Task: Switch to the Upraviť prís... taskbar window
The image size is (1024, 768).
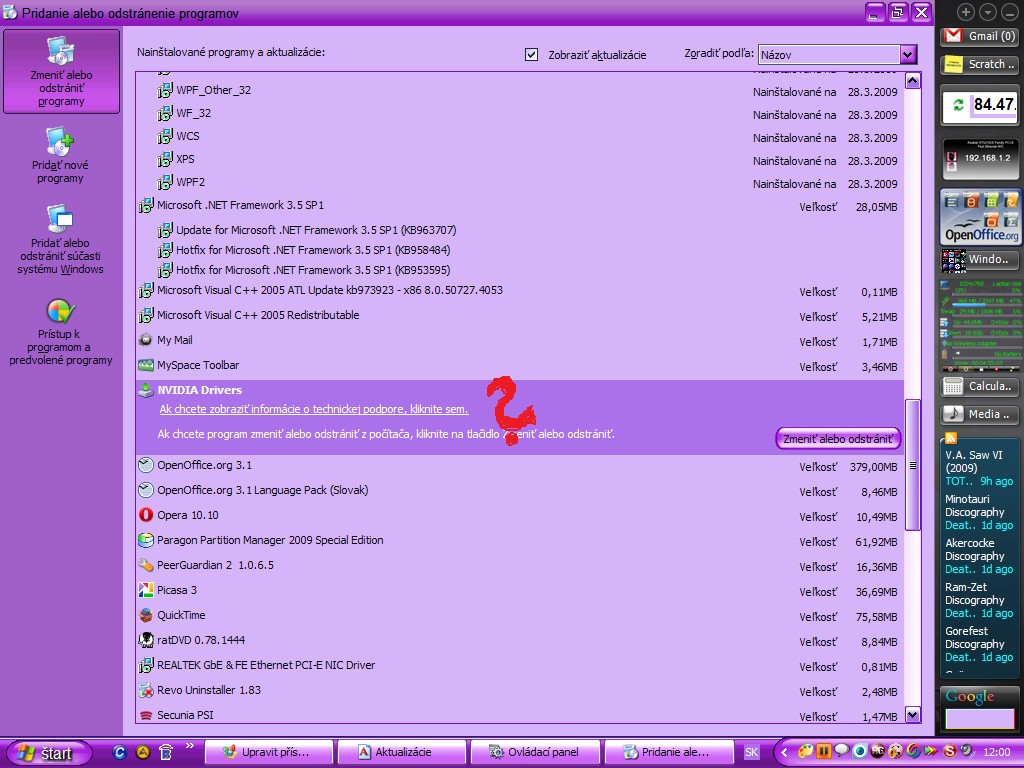Action: [269, 752]
